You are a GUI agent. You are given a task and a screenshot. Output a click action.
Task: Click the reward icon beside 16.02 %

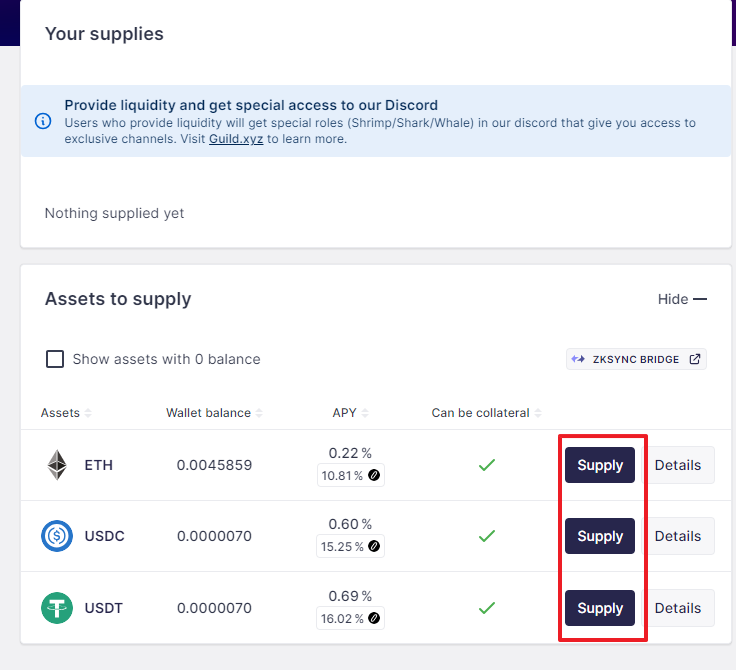click(374, 618)
